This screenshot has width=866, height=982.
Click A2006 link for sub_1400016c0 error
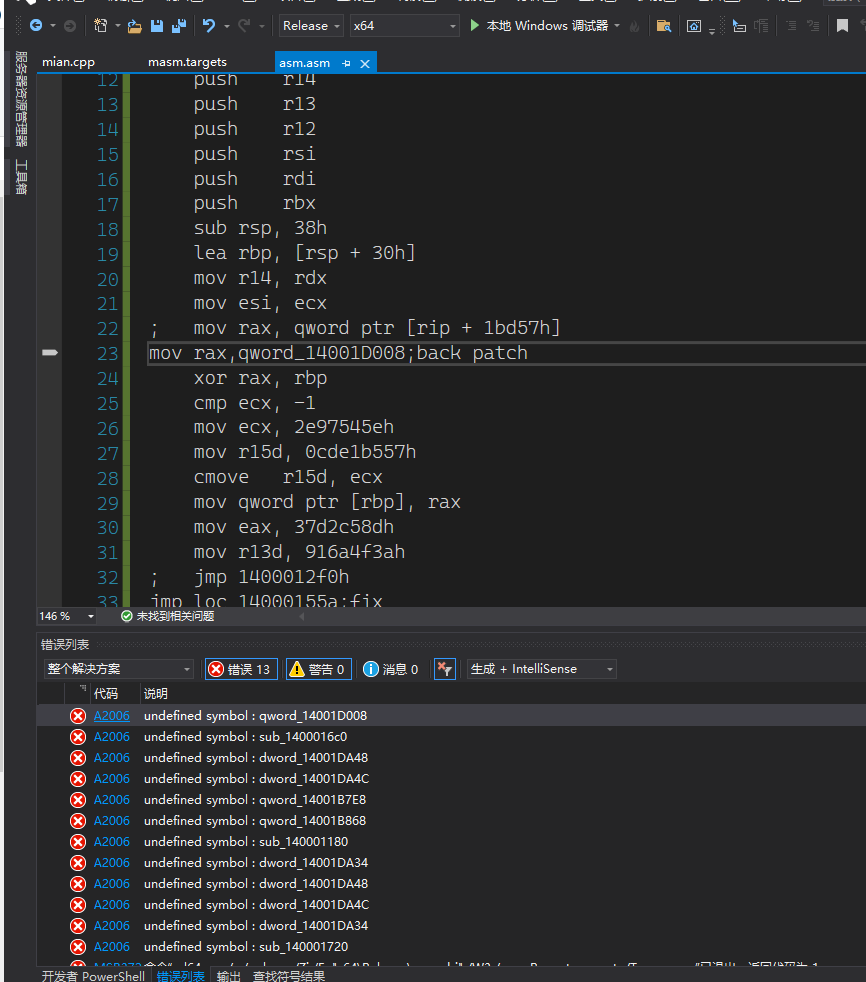pos(111,736)
